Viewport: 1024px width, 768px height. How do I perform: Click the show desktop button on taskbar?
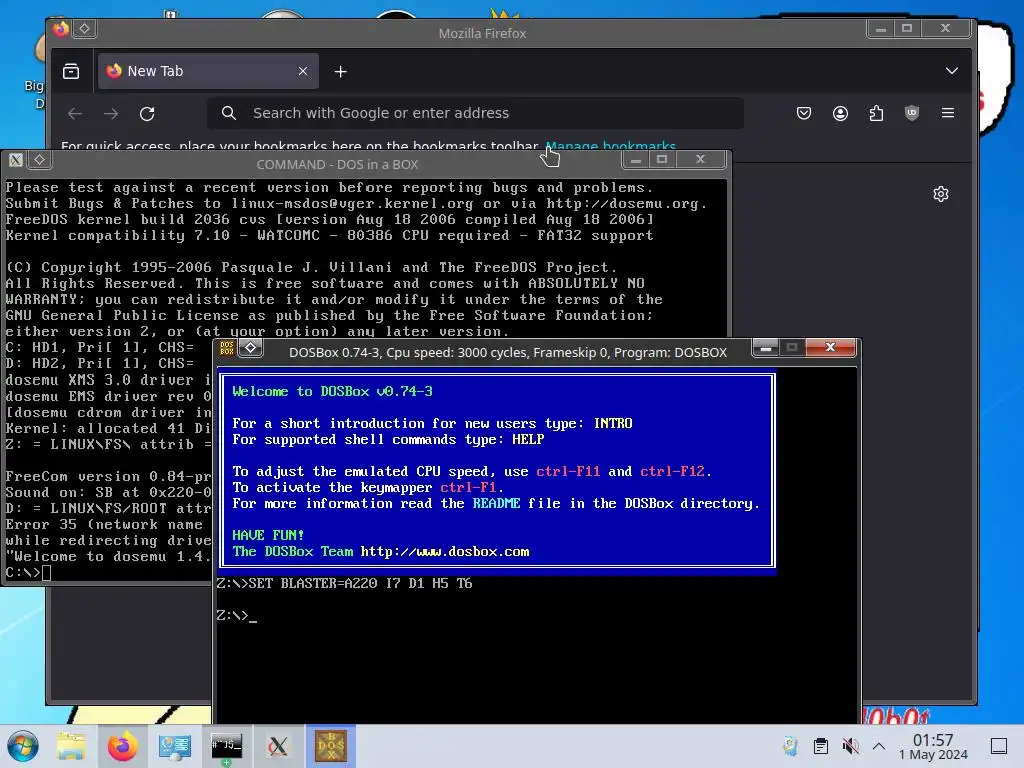click(x=999, y=746)
